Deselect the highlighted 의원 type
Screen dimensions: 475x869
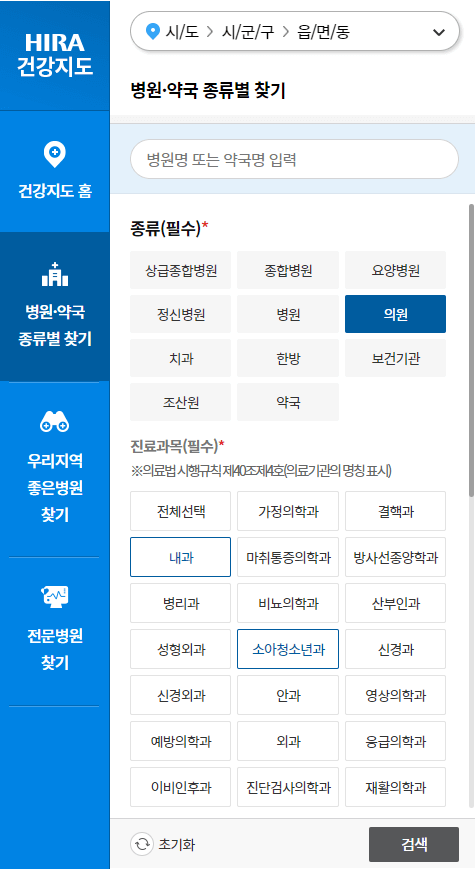click(x=395, y=314)
